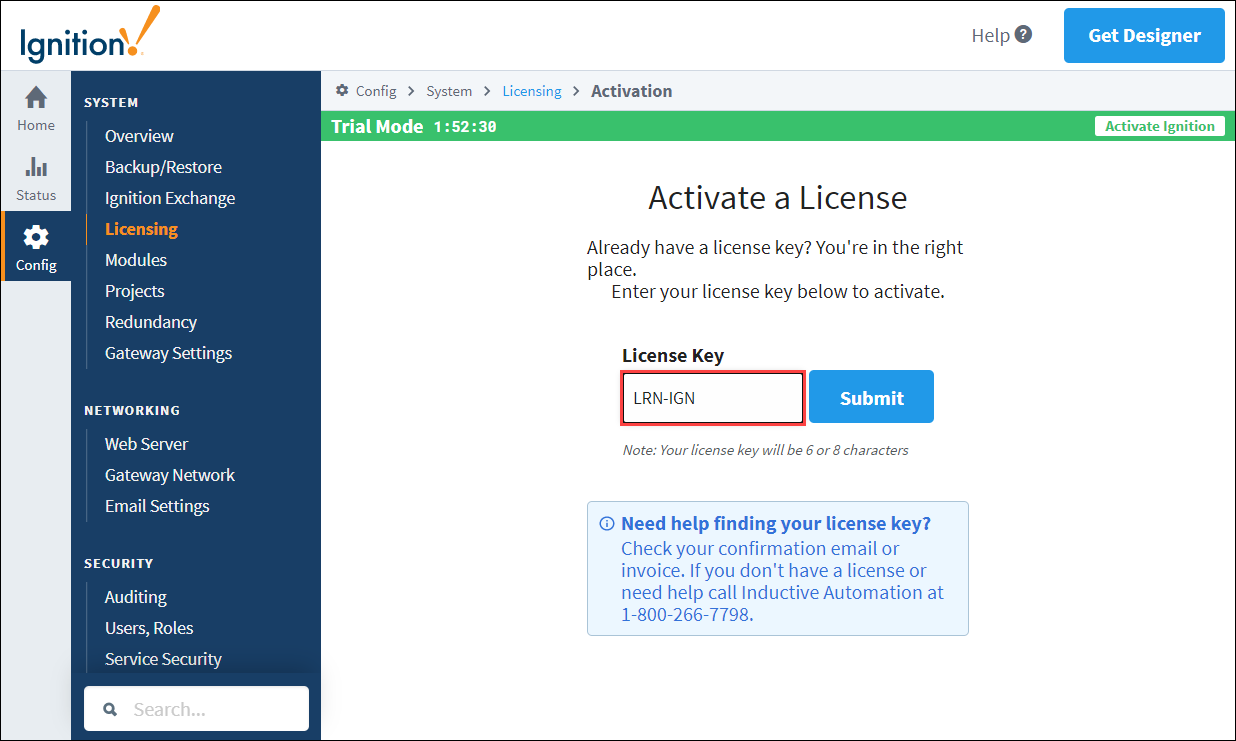Click the Activate a License heading
This screenshot has height=741, width=1236.
click(x=777, y=198)
